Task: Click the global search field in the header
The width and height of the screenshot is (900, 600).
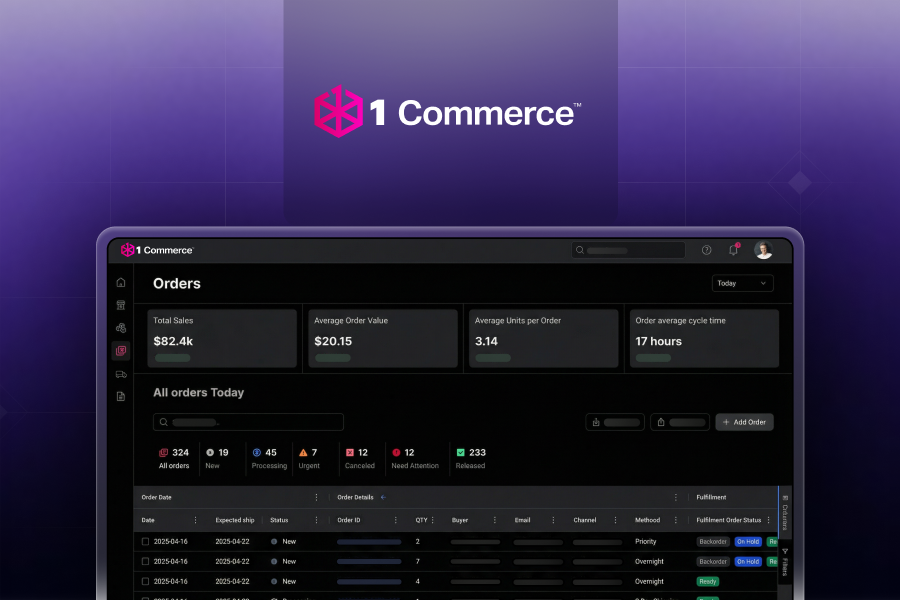Action: point(628,250)
